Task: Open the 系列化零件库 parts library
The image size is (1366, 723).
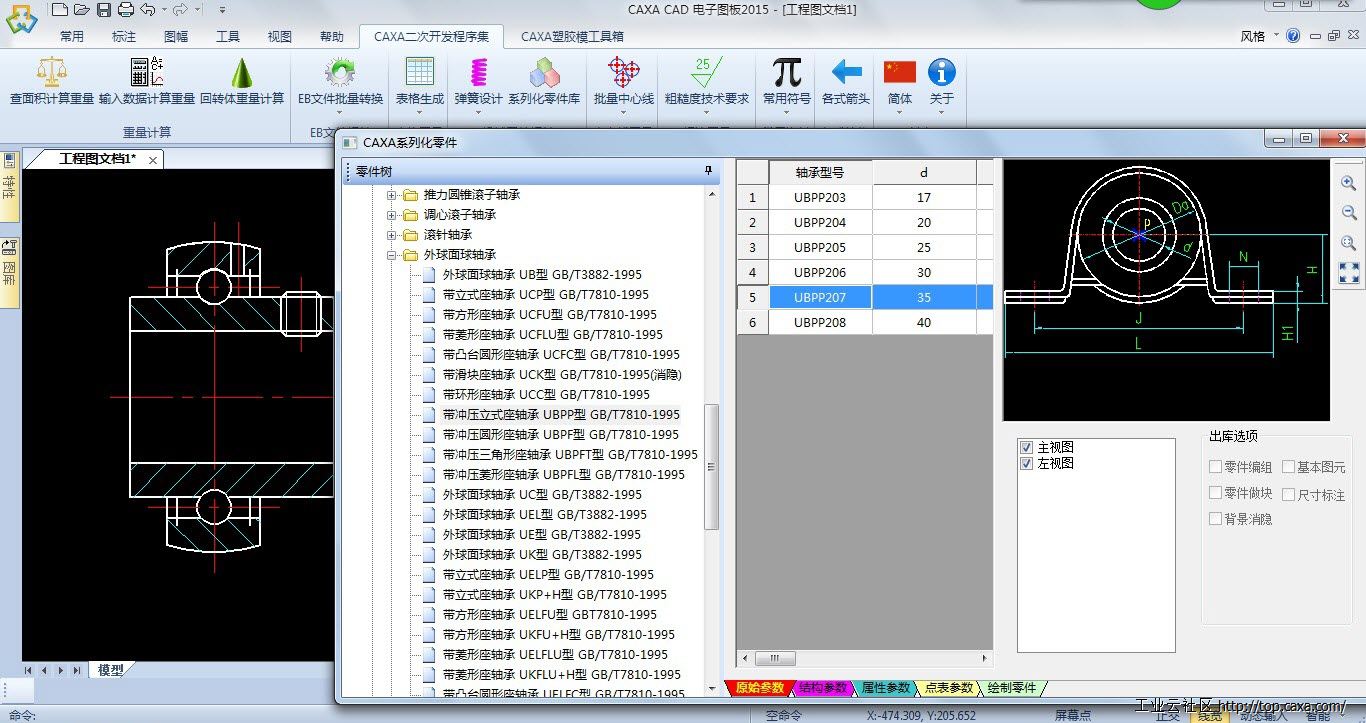Action: point(544,73)
